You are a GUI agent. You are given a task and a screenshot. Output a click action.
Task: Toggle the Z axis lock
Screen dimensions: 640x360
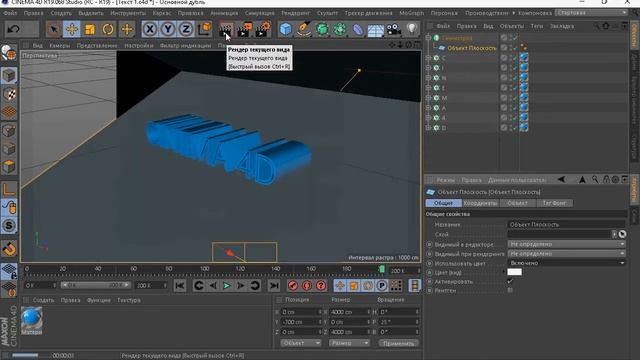tap(186, 29)
